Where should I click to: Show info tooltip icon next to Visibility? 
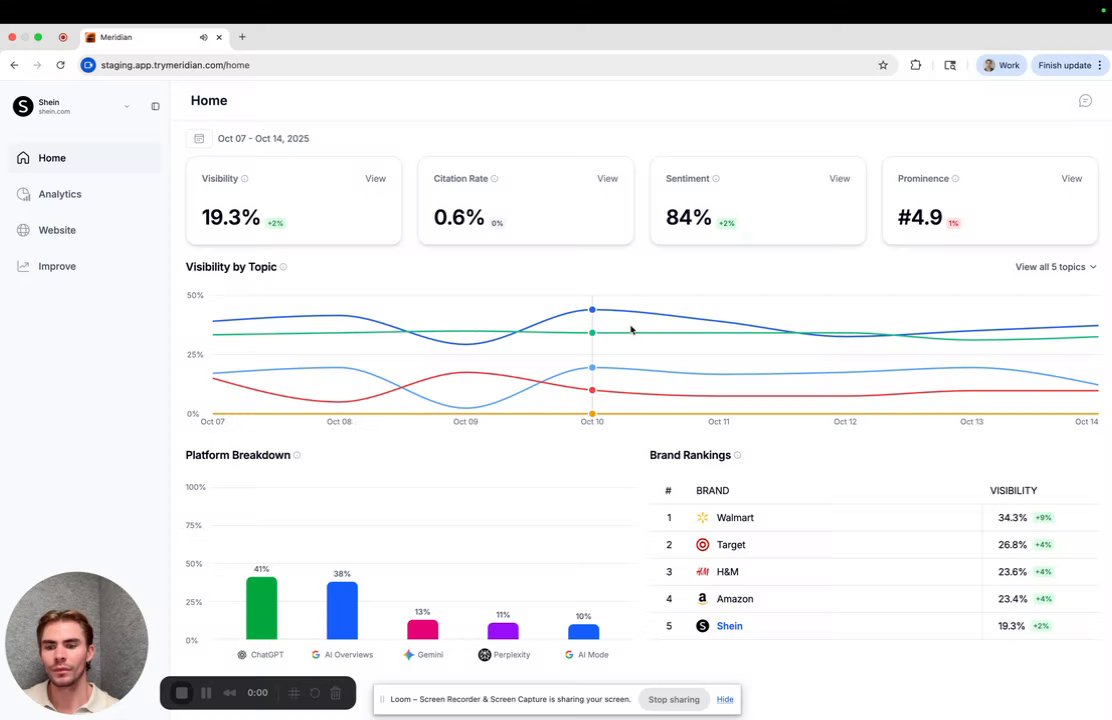245,179
